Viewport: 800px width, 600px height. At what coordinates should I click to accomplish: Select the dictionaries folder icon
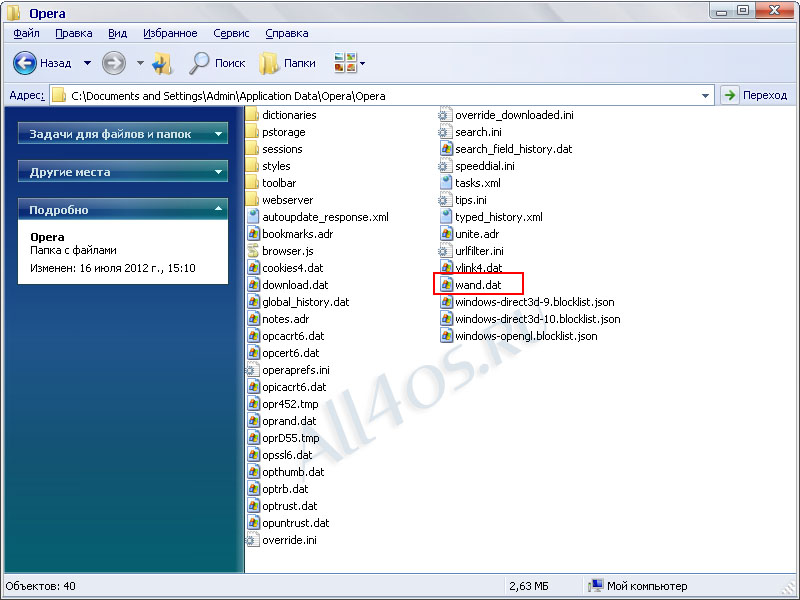point(252,115)
